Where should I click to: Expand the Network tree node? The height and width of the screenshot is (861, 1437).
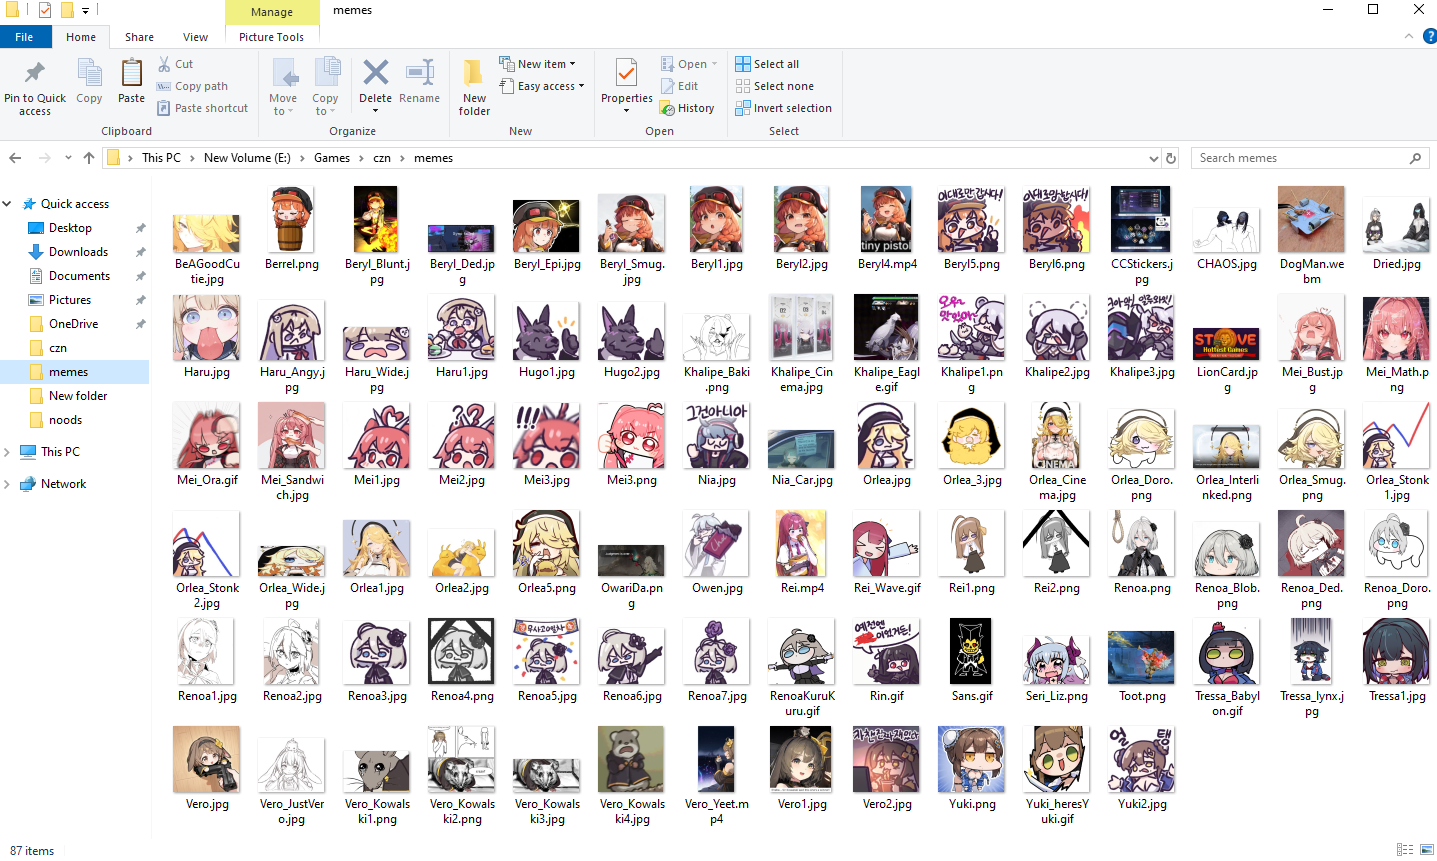click(8, 484)
